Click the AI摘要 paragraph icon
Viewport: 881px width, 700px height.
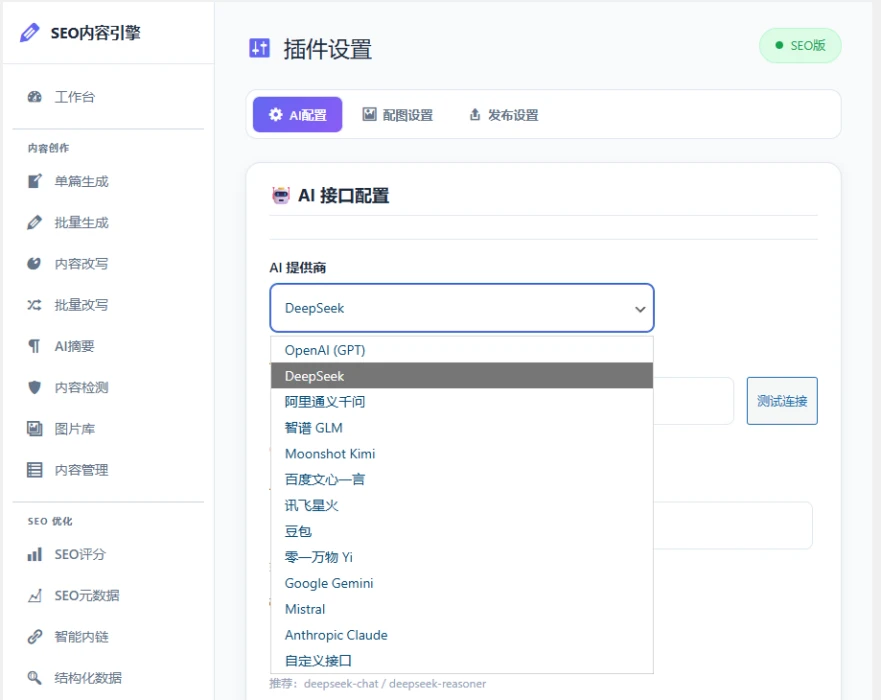click(x=34, y=346)
